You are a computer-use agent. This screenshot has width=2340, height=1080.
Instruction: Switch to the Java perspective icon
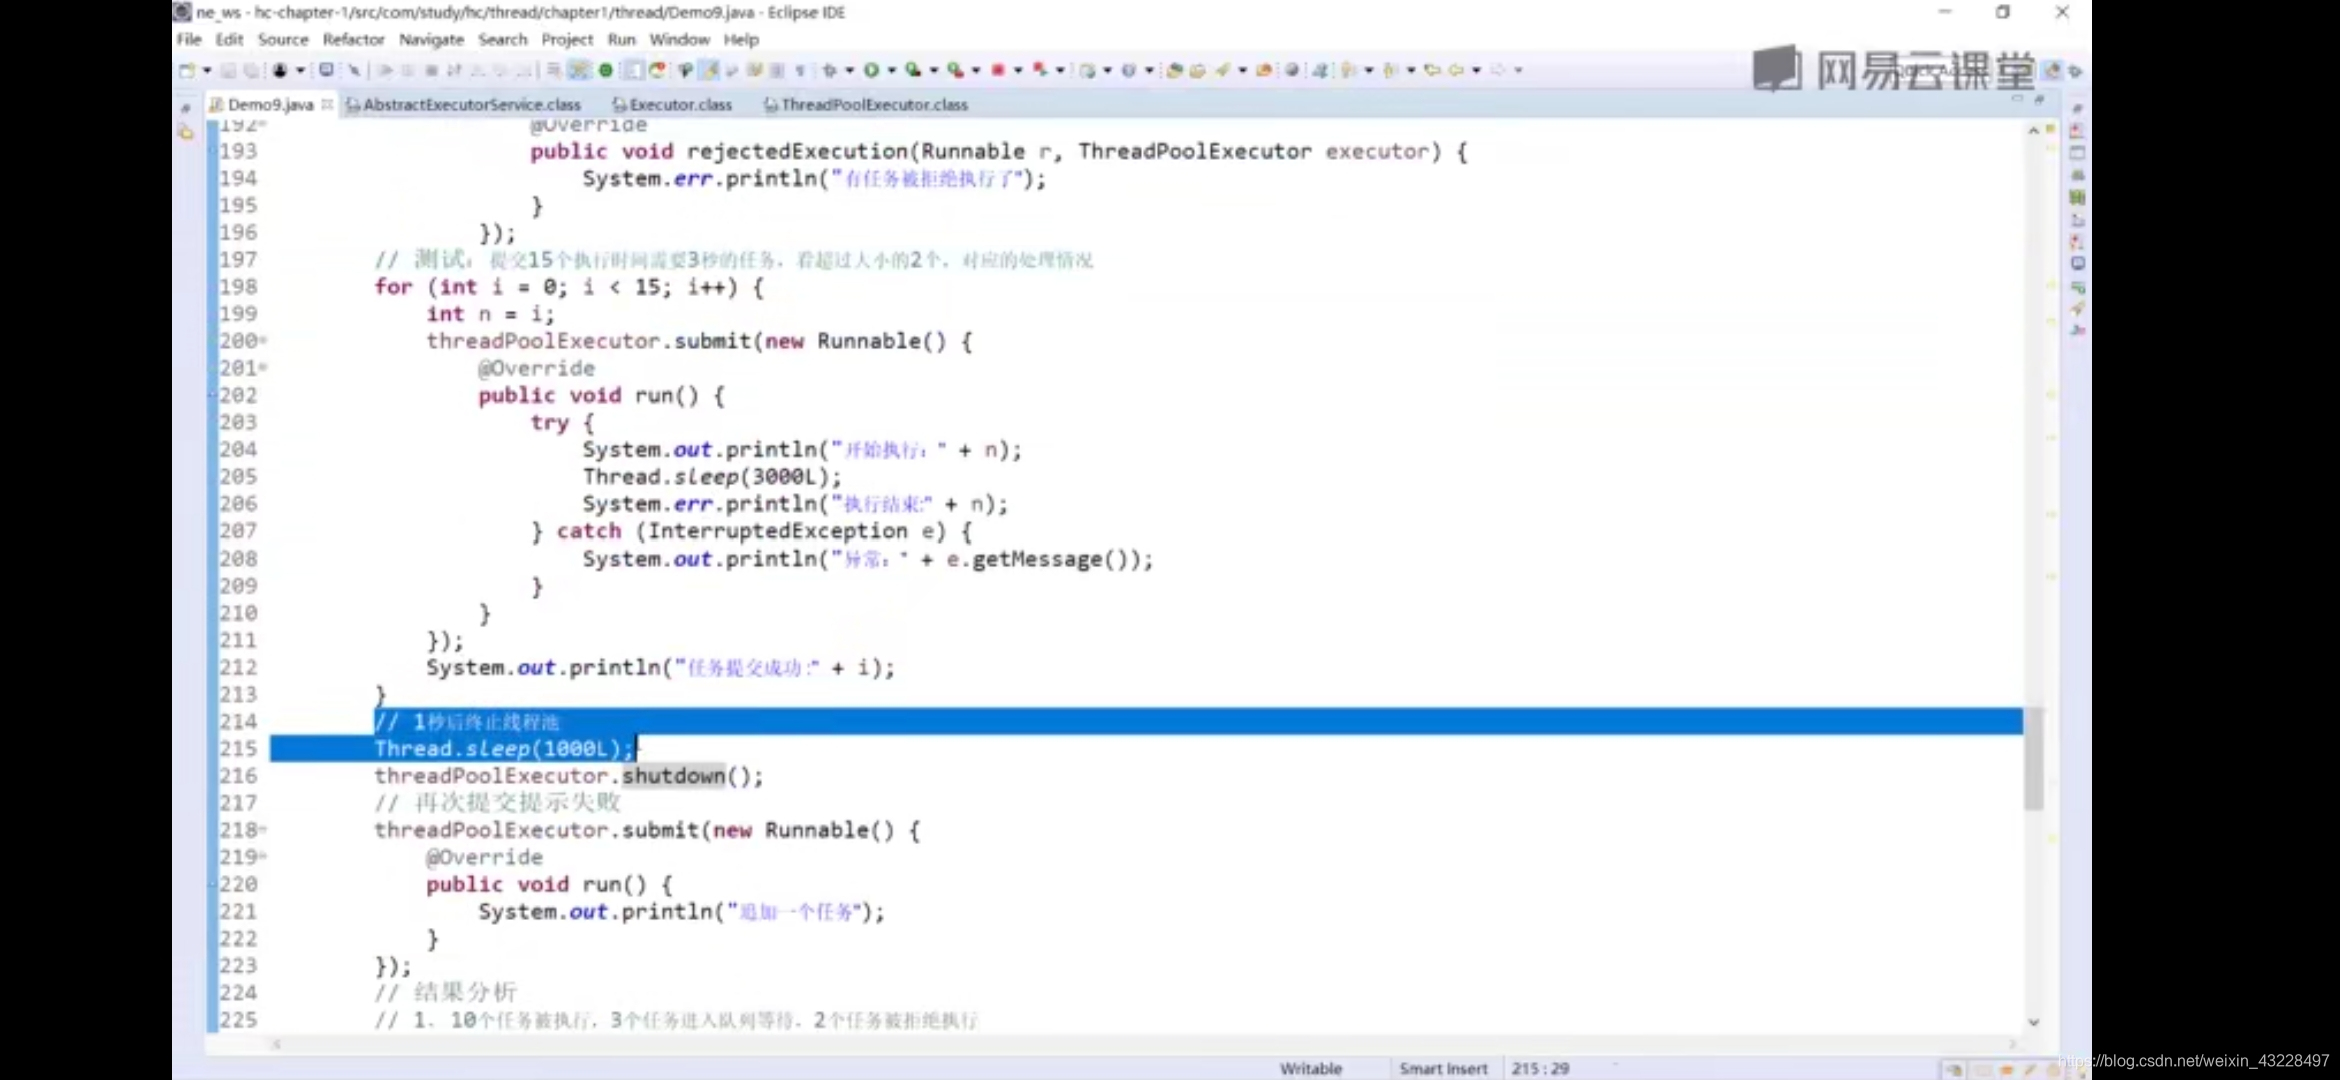pyautogui.click(x=2053, y=70)
